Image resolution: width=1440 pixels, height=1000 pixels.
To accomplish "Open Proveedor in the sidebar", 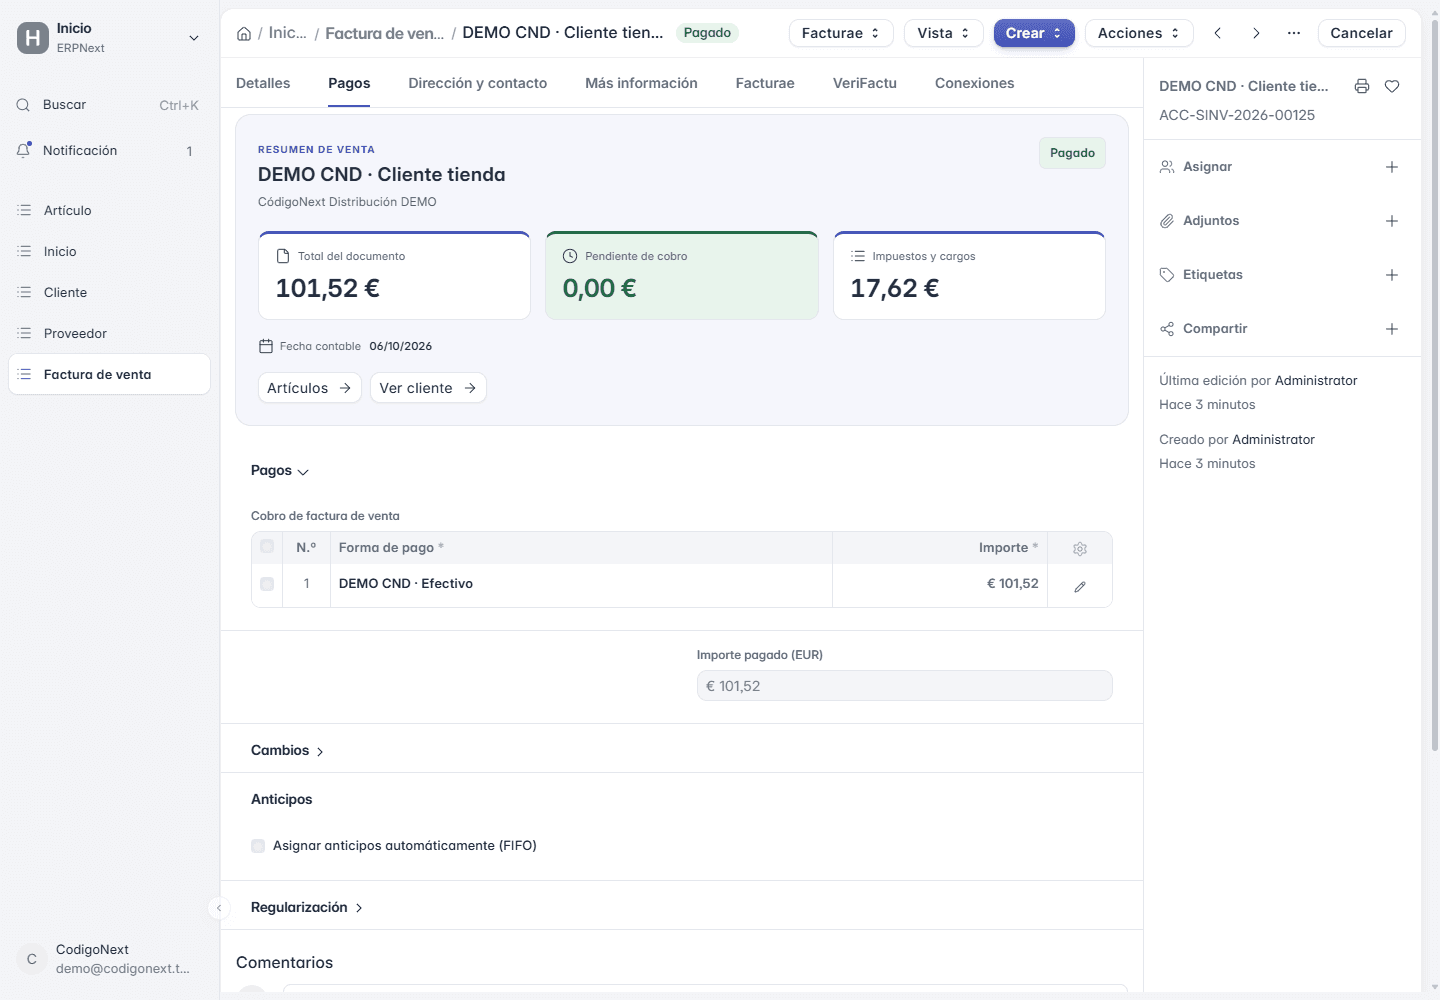I will 109,334.
